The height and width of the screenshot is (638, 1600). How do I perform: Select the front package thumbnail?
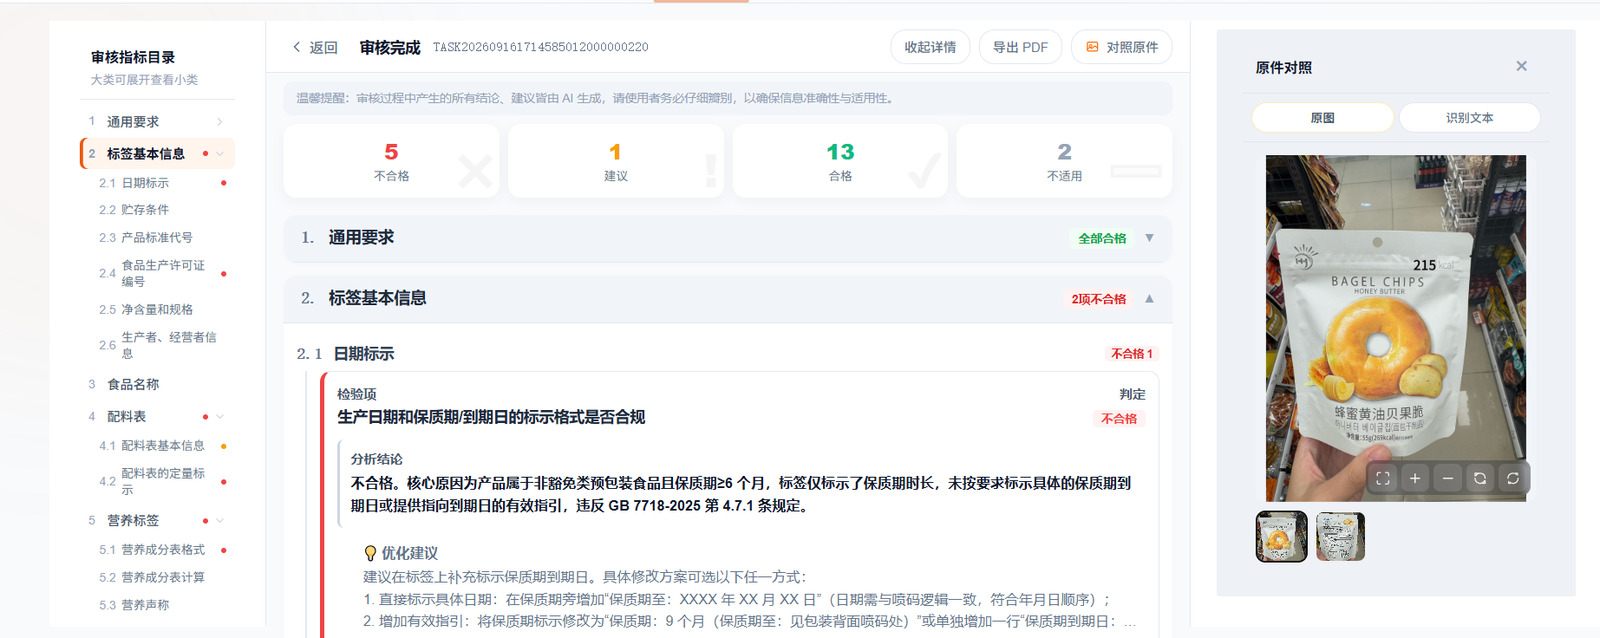point(1281,536)
